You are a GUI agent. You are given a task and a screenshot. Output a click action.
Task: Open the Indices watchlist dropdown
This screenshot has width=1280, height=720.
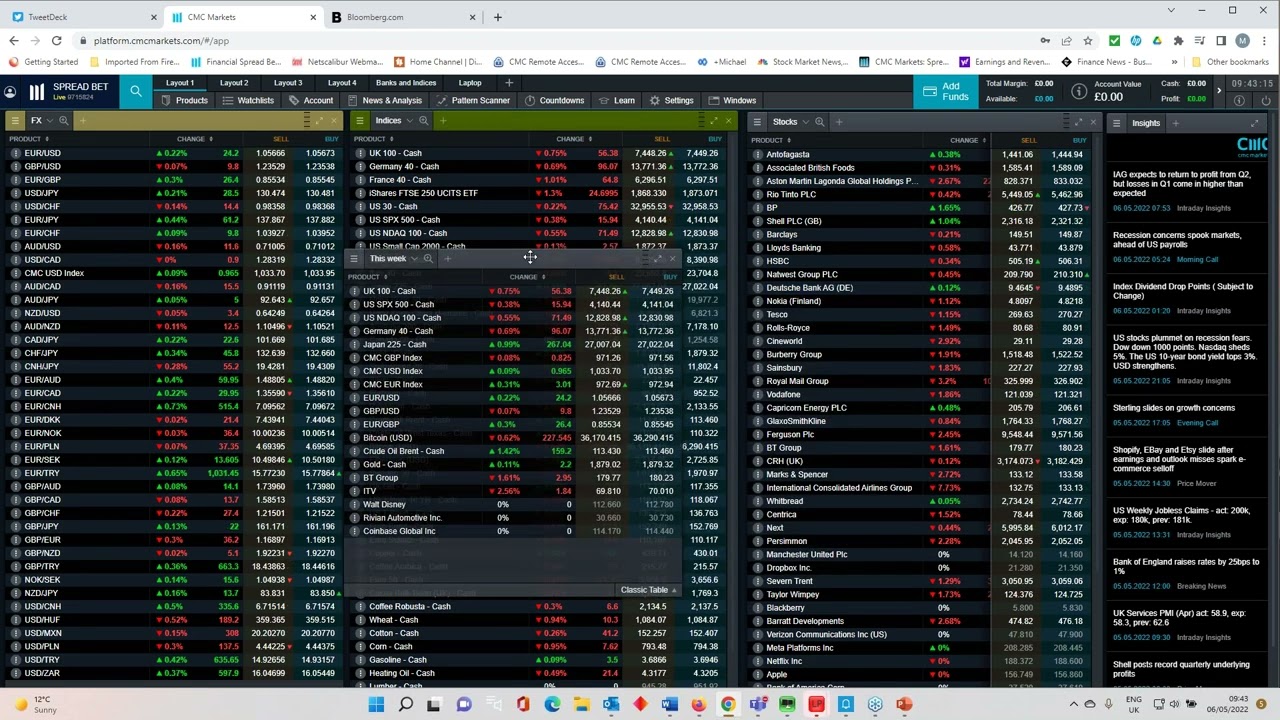point(409,121)
